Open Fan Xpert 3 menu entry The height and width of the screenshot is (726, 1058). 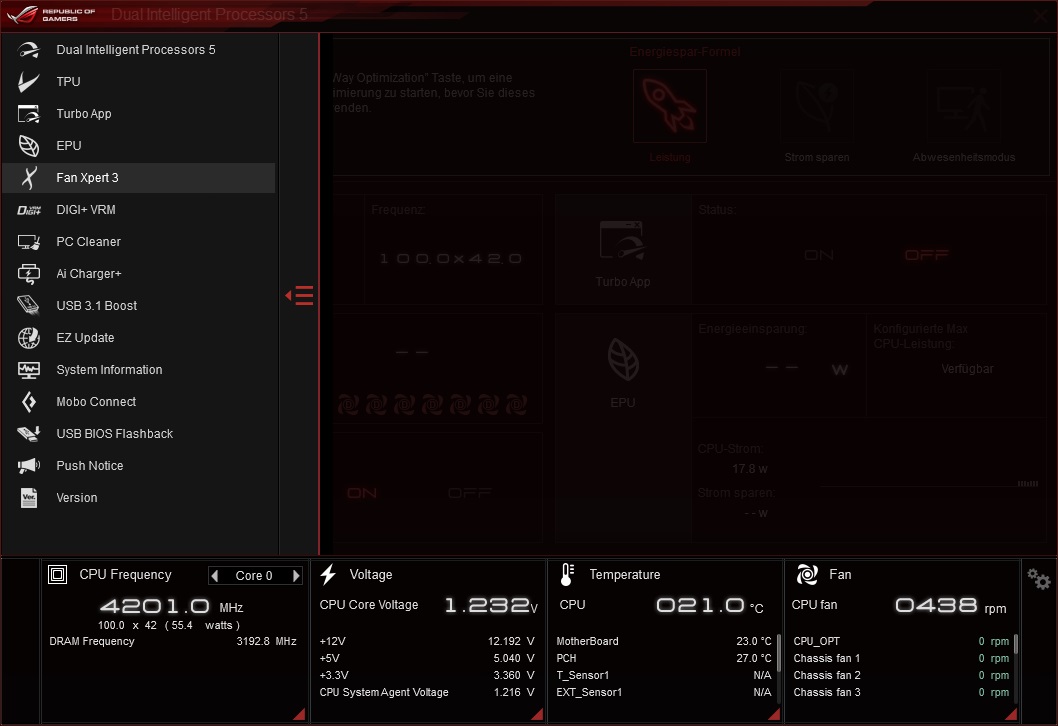coord(139,177)
